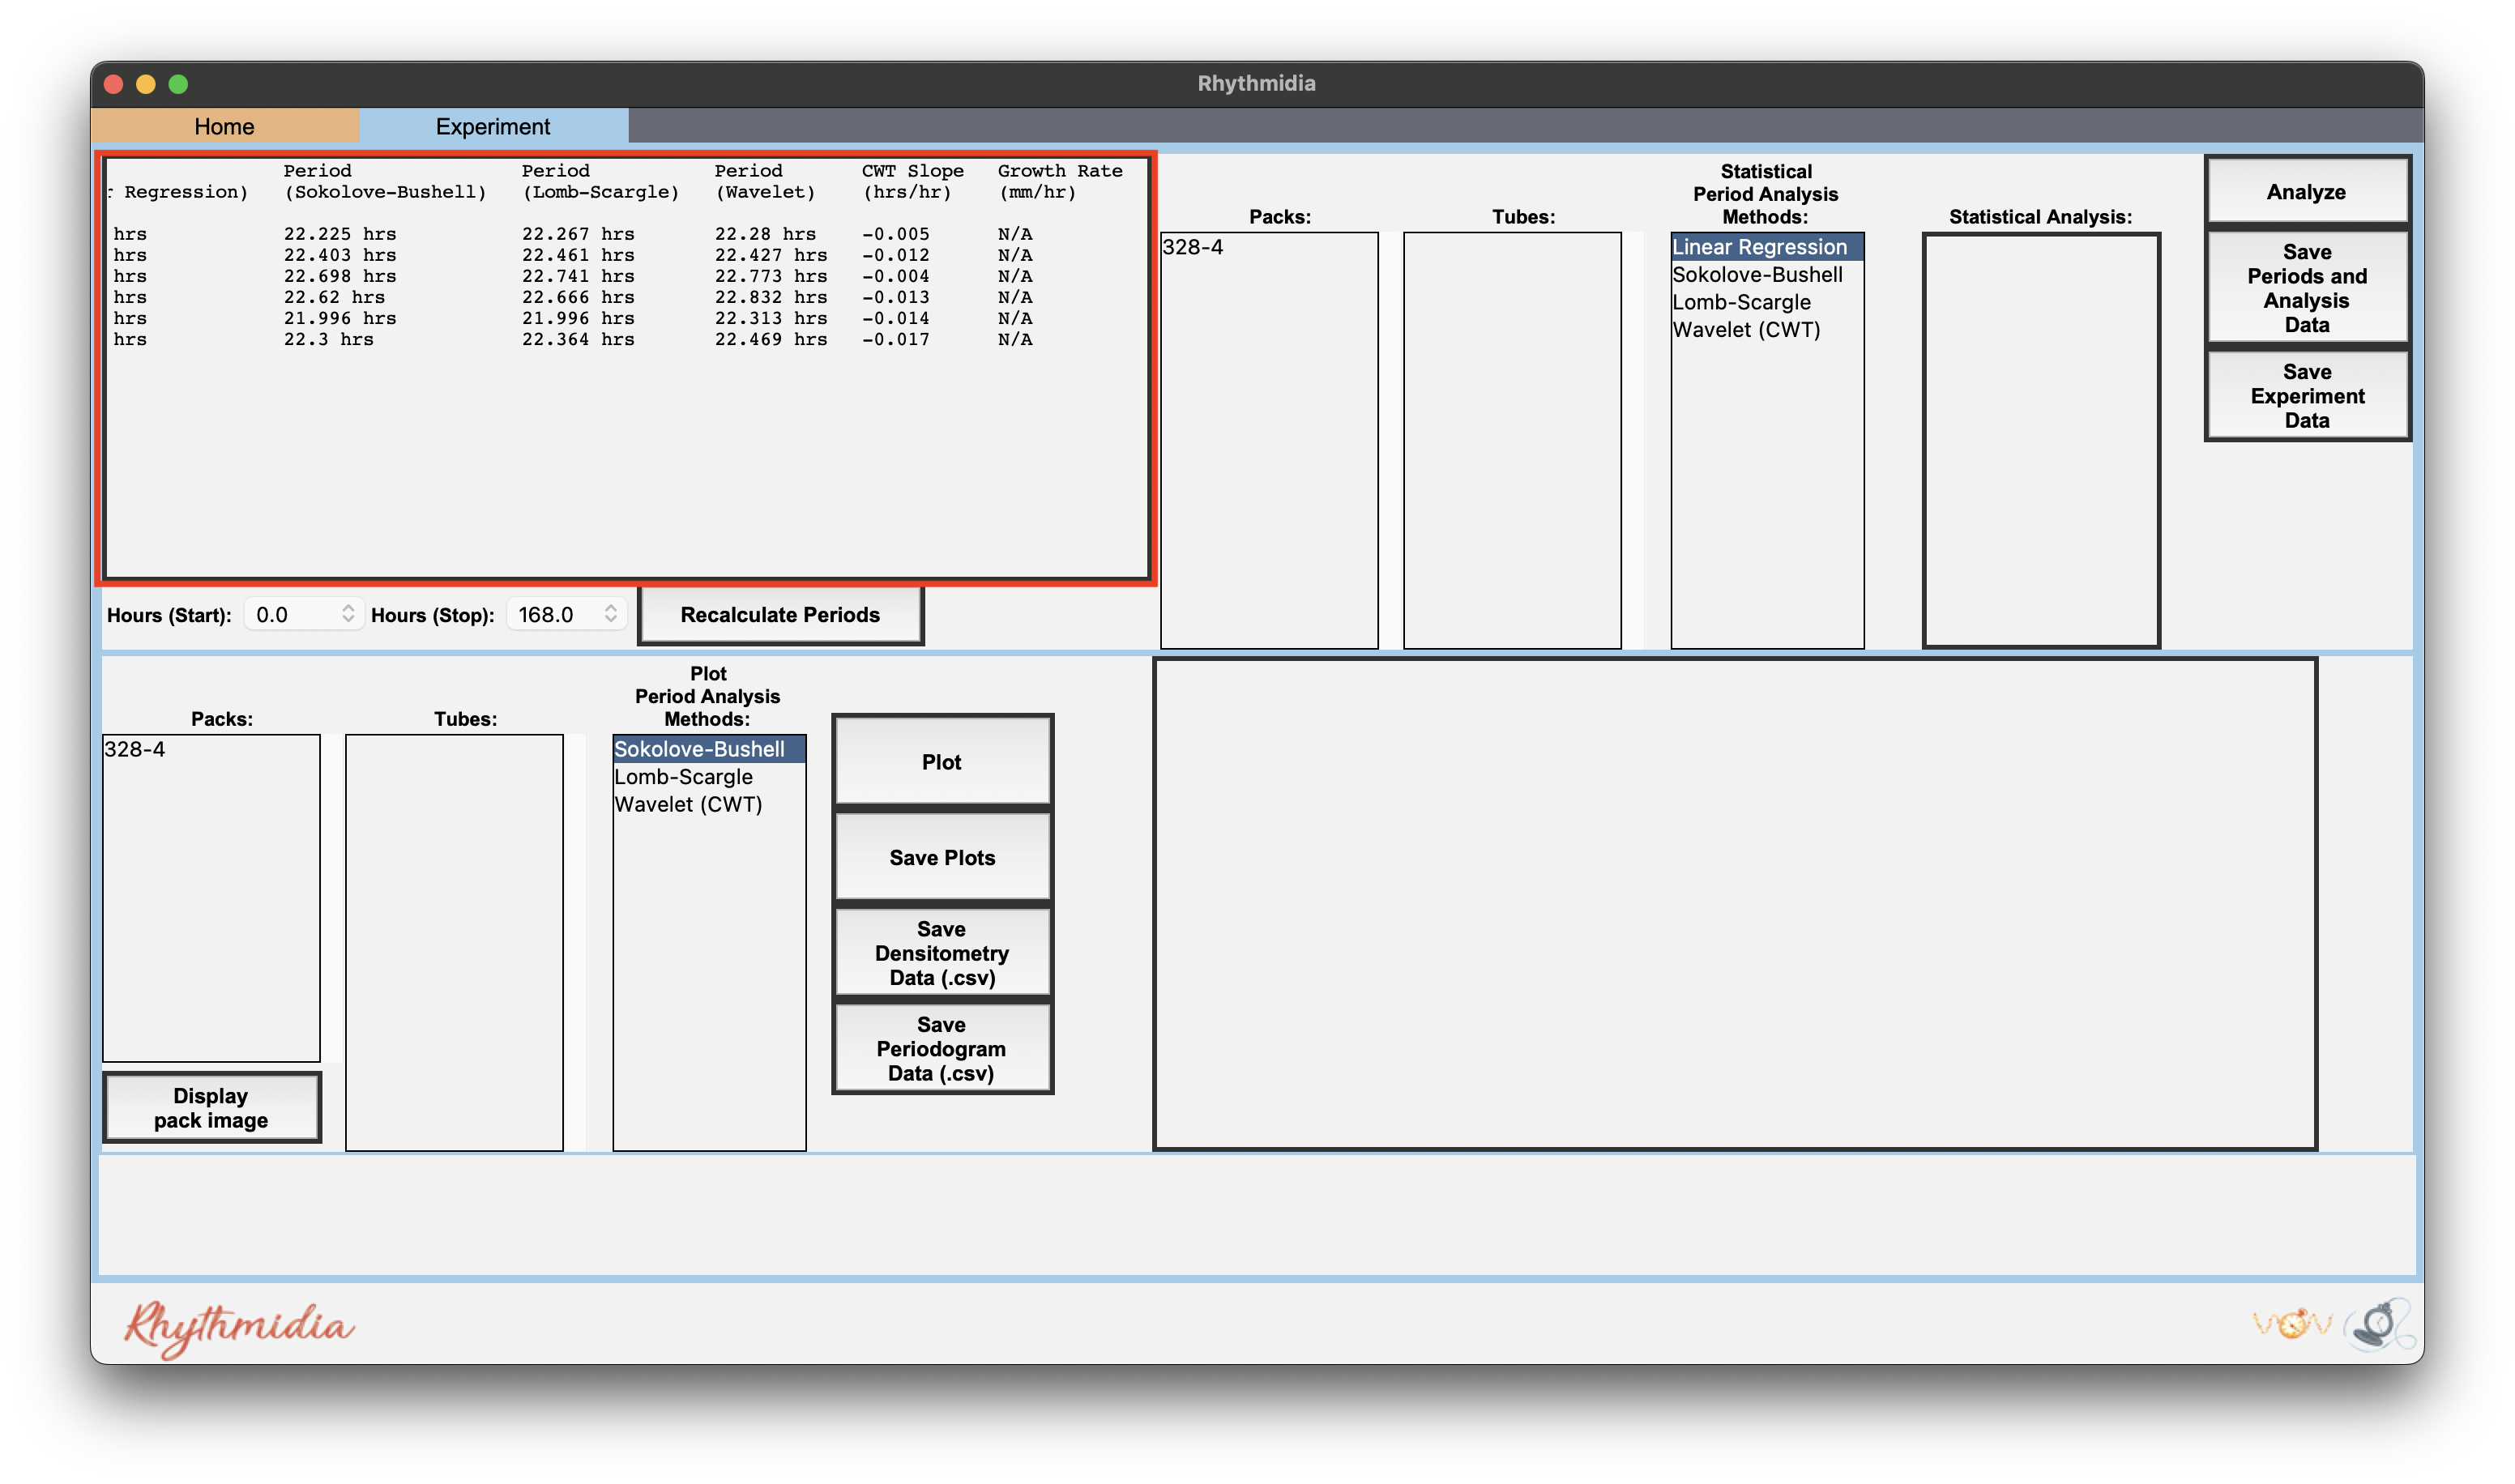Click Display pack image button

click(211, 1108)
